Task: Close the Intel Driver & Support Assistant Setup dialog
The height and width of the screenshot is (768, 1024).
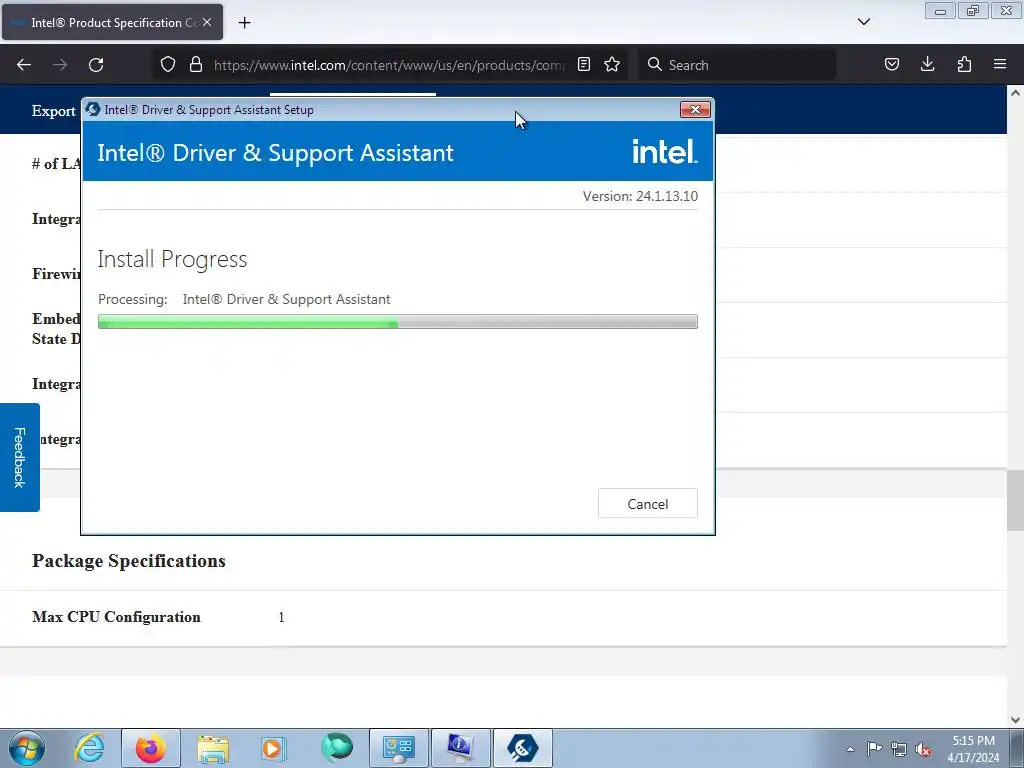Action: point(695,110)
